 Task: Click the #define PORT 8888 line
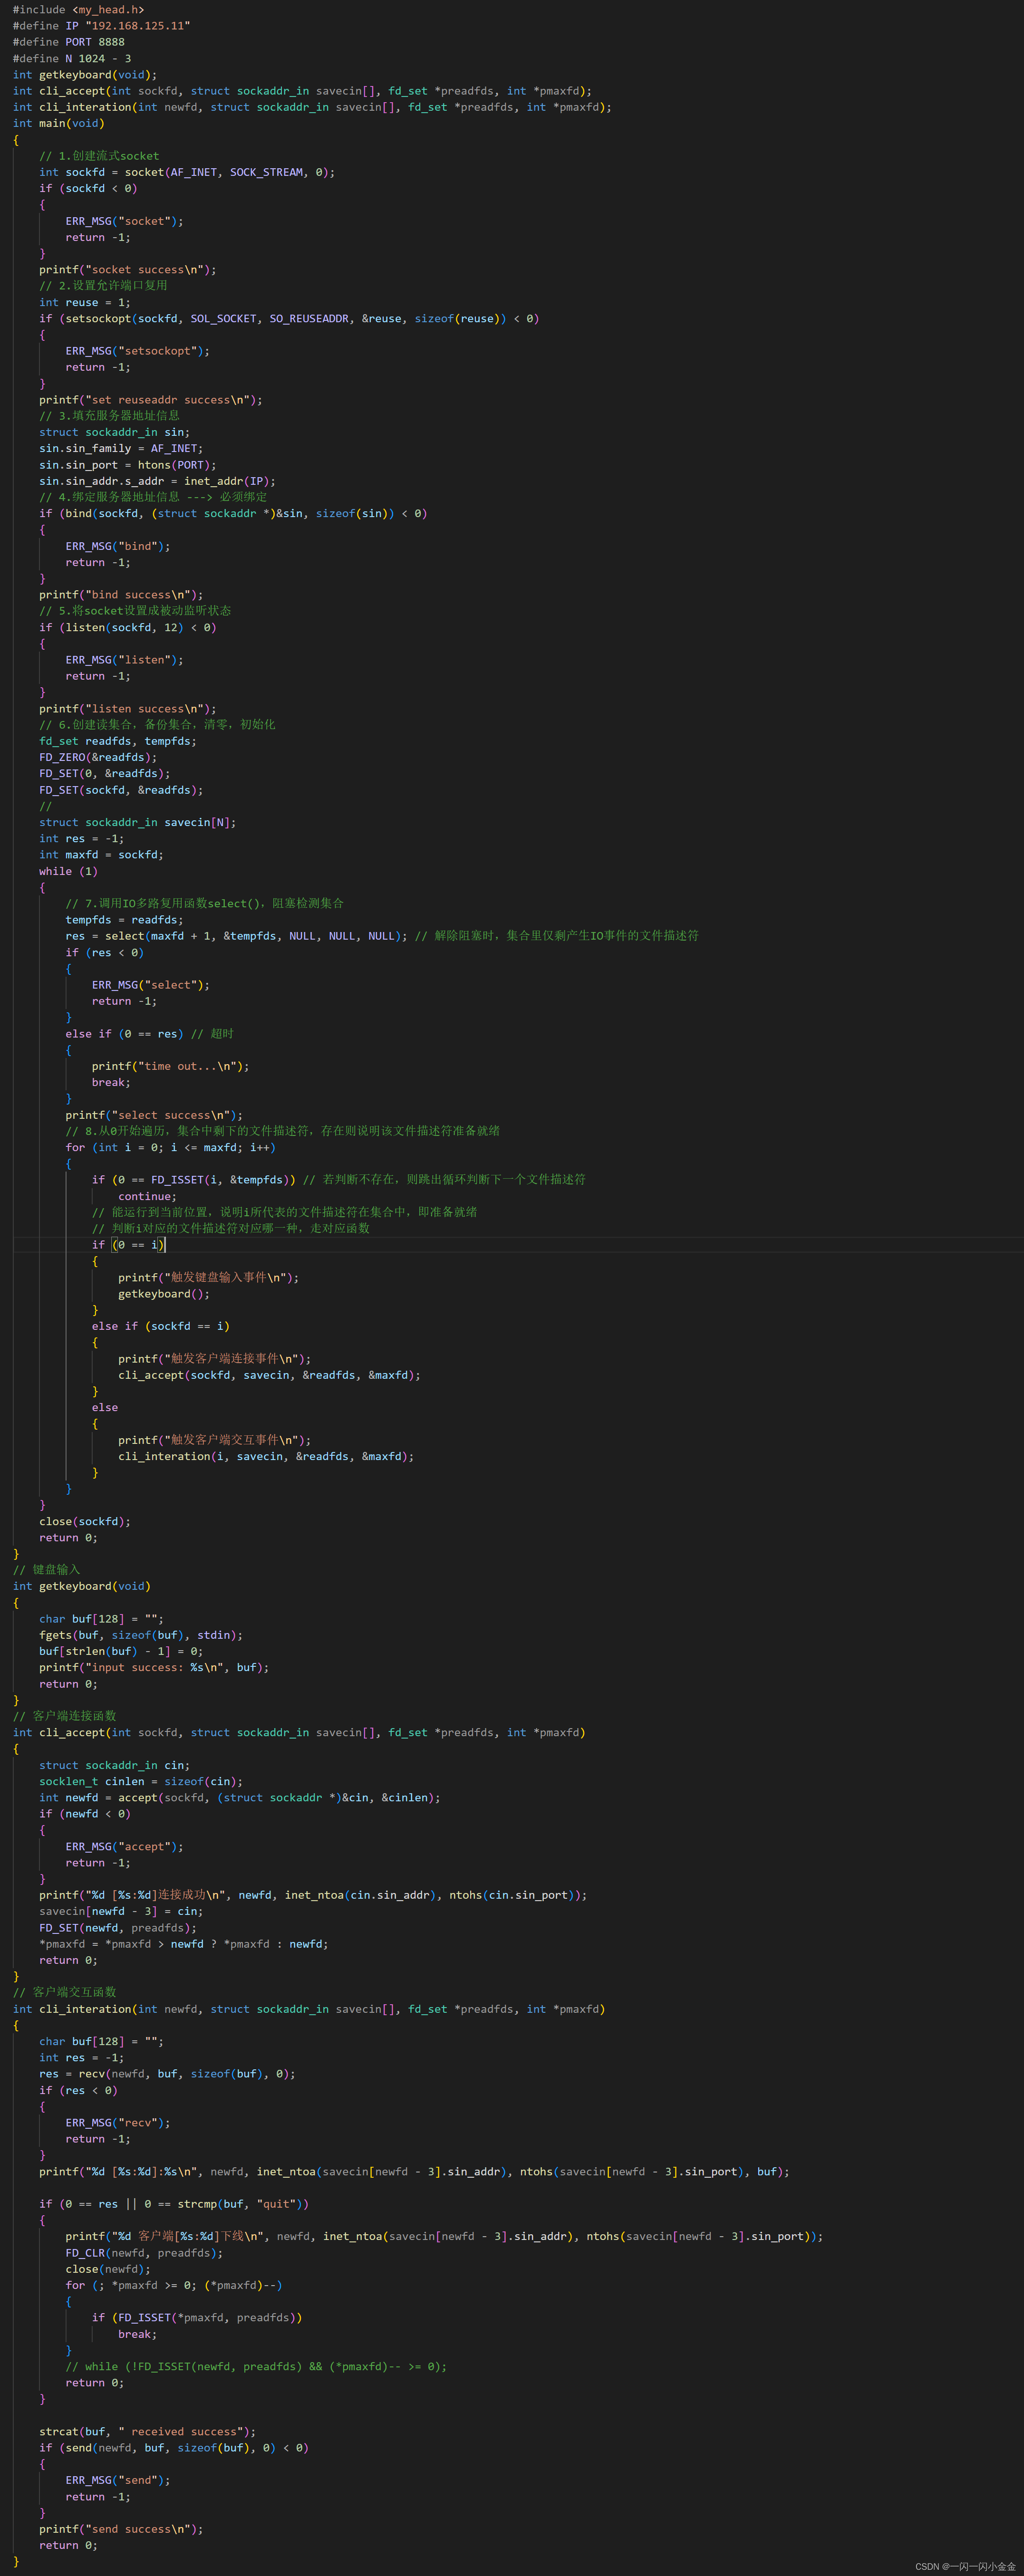[68, 42]
